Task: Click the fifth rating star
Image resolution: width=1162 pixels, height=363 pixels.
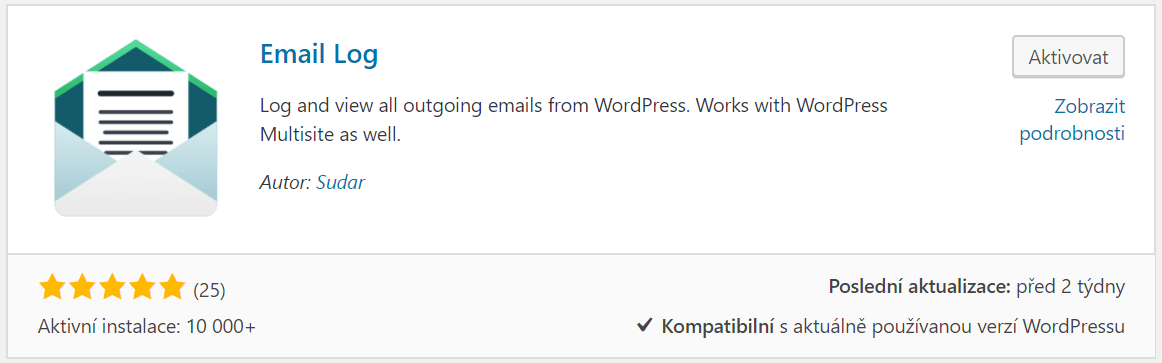Action: [x=170, y=287]
